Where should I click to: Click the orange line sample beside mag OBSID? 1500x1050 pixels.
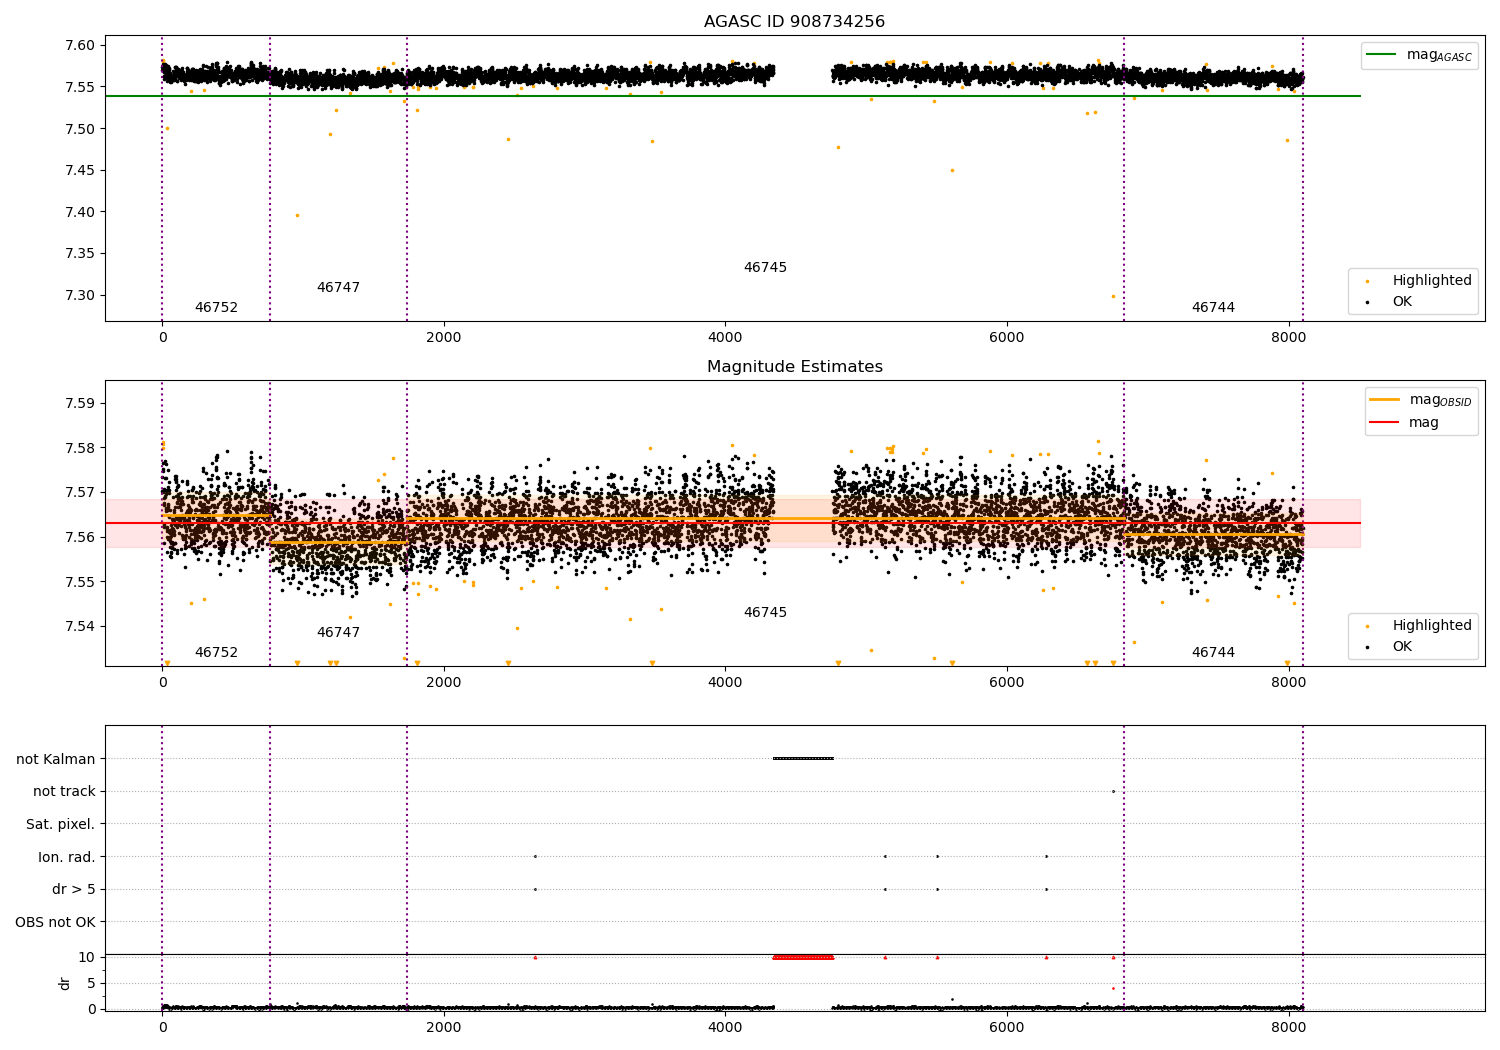1384,400
